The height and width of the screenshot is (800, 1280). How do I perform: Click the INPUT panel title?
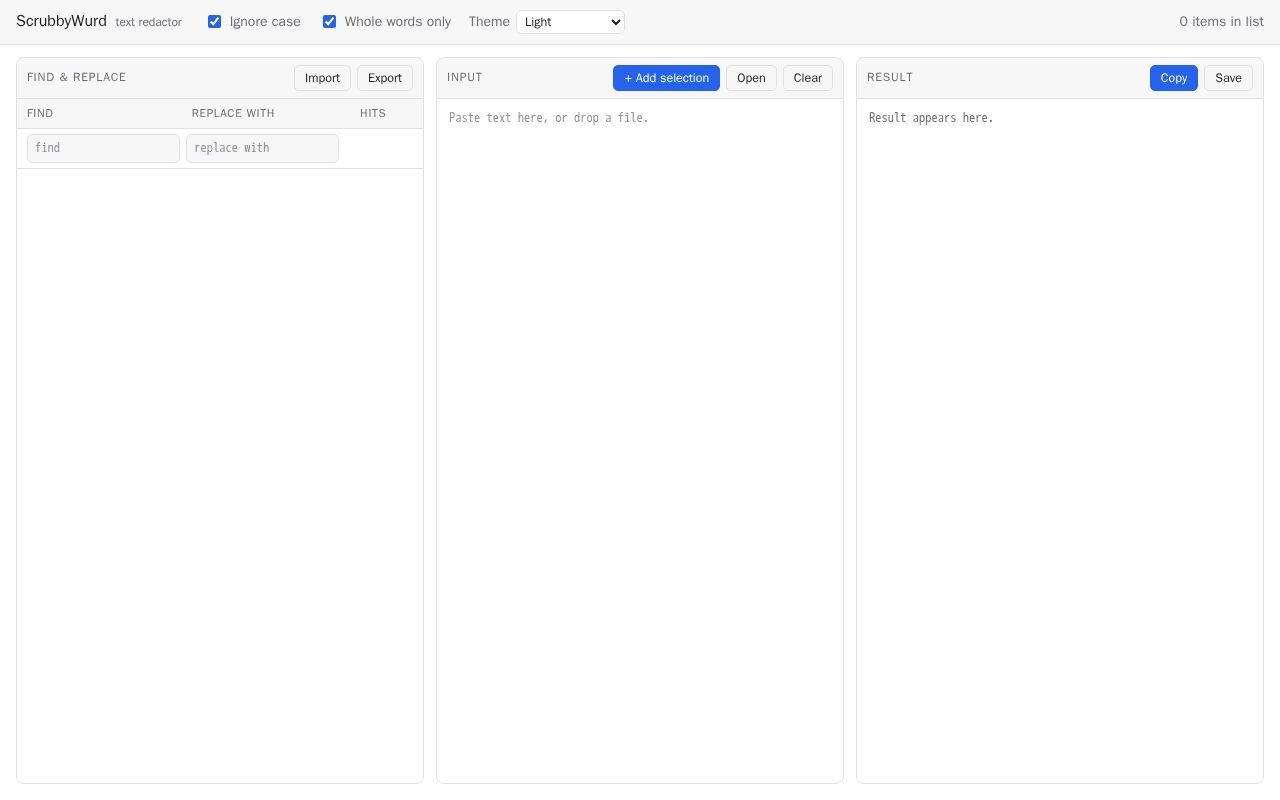pyautogui.click(x=465, y=77)
